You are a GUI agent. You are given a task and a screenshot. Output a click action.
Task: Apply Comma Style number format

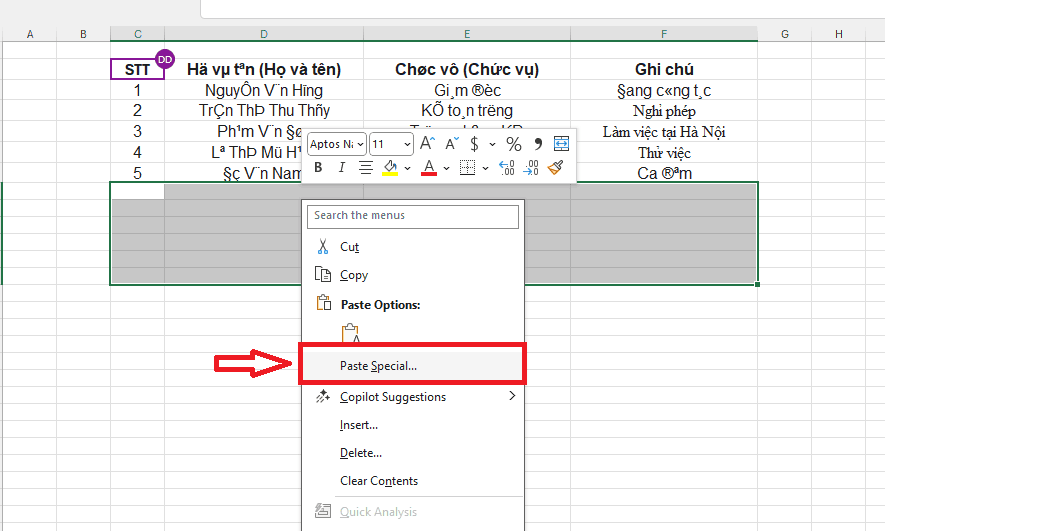(538, 144)
